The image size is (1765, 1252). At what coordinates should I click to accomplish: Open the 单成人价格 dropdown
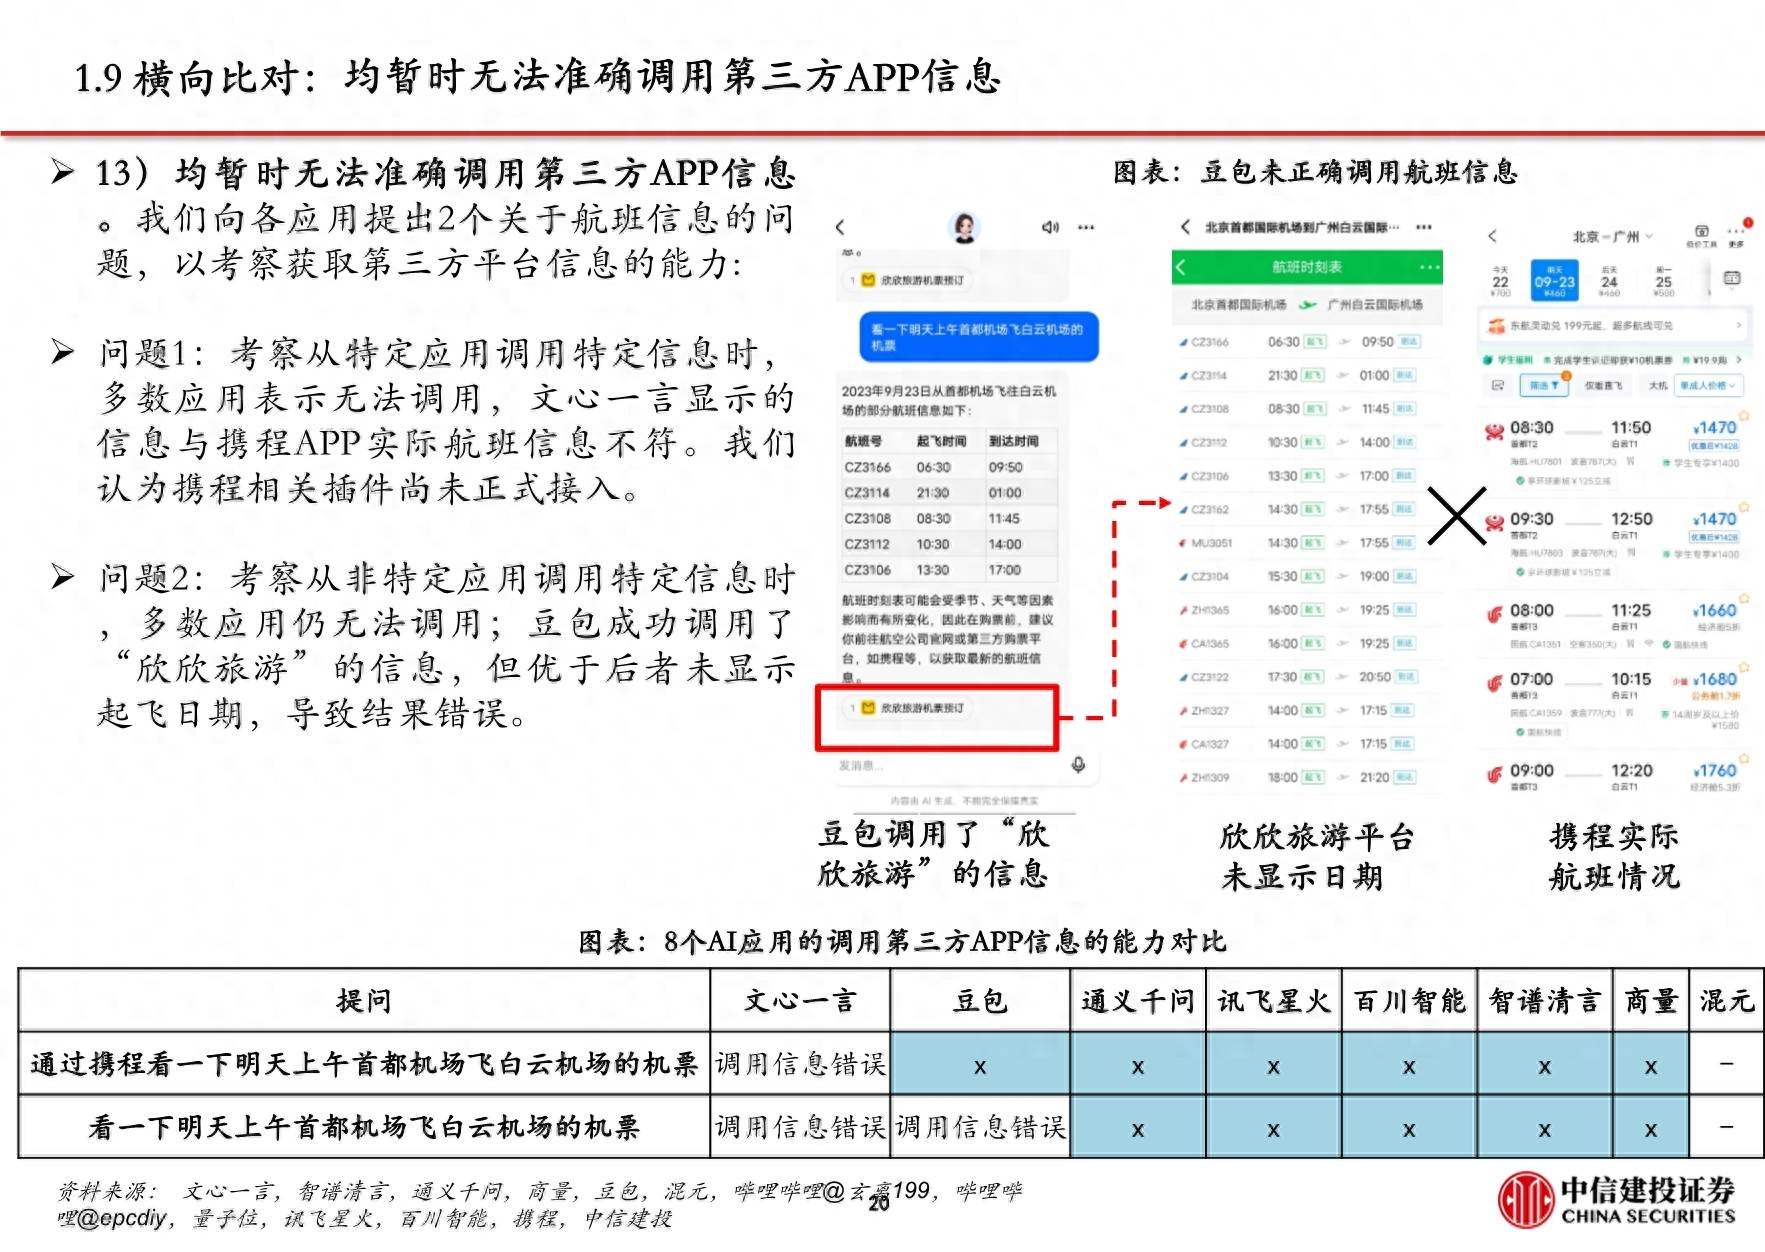tap(1710, 385)
